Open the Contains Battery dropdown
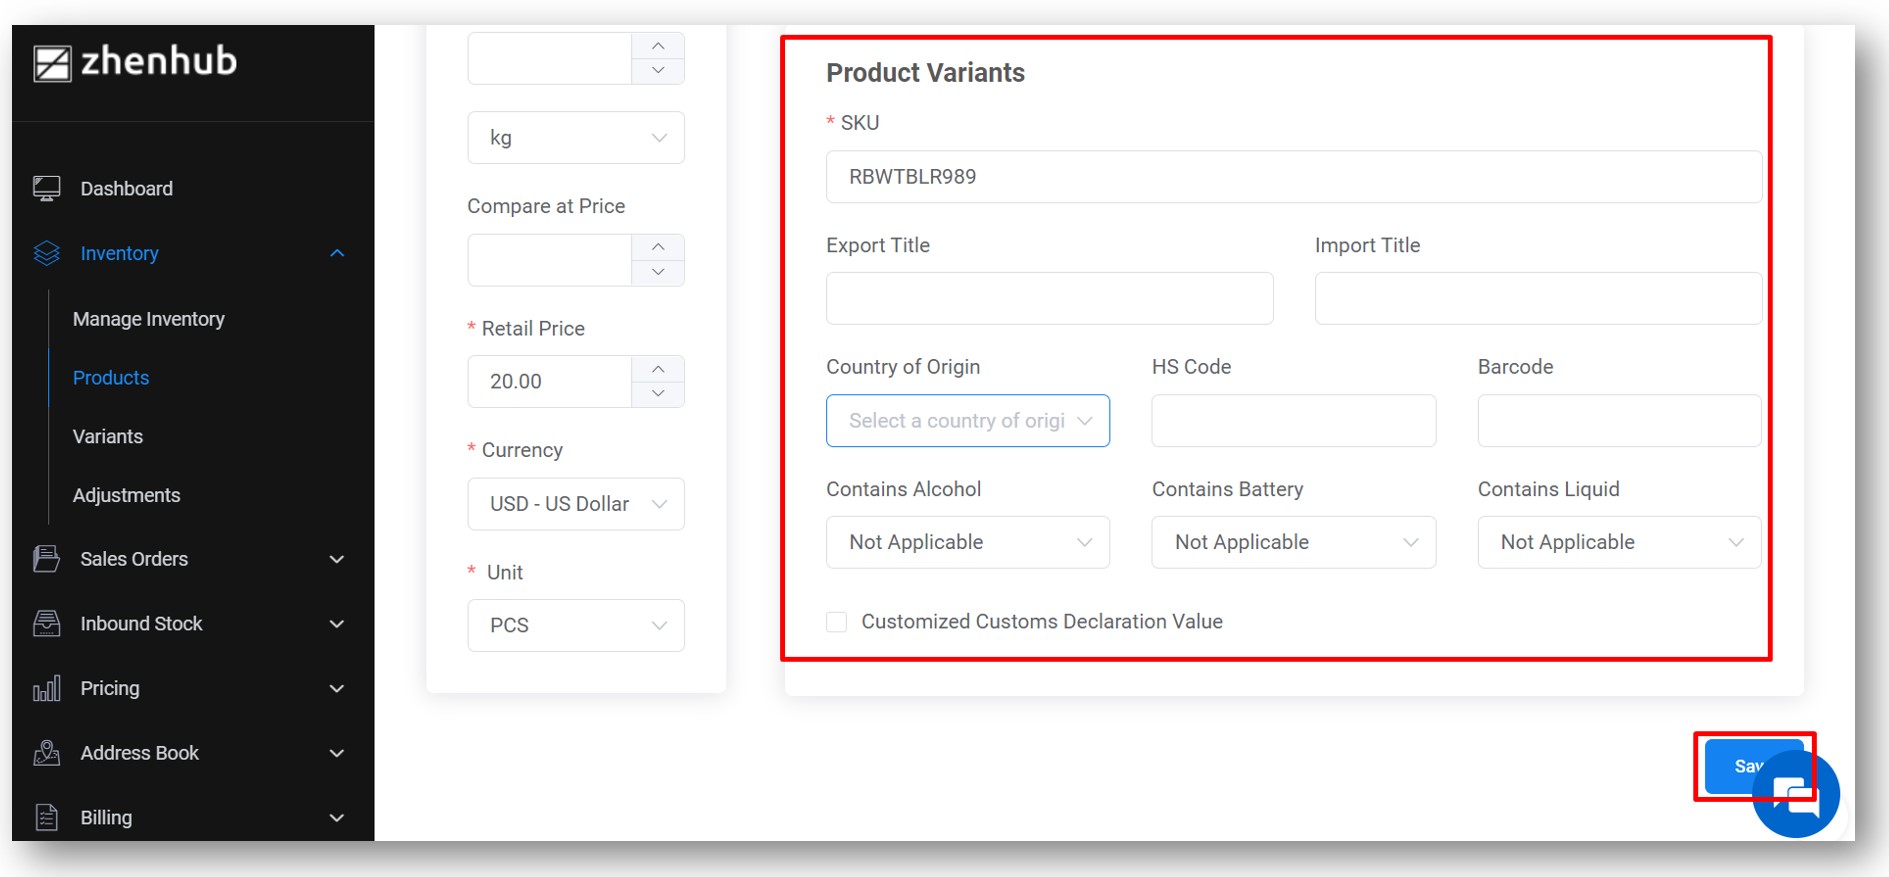The image size is (1889, 877). tap(1293, 542)
